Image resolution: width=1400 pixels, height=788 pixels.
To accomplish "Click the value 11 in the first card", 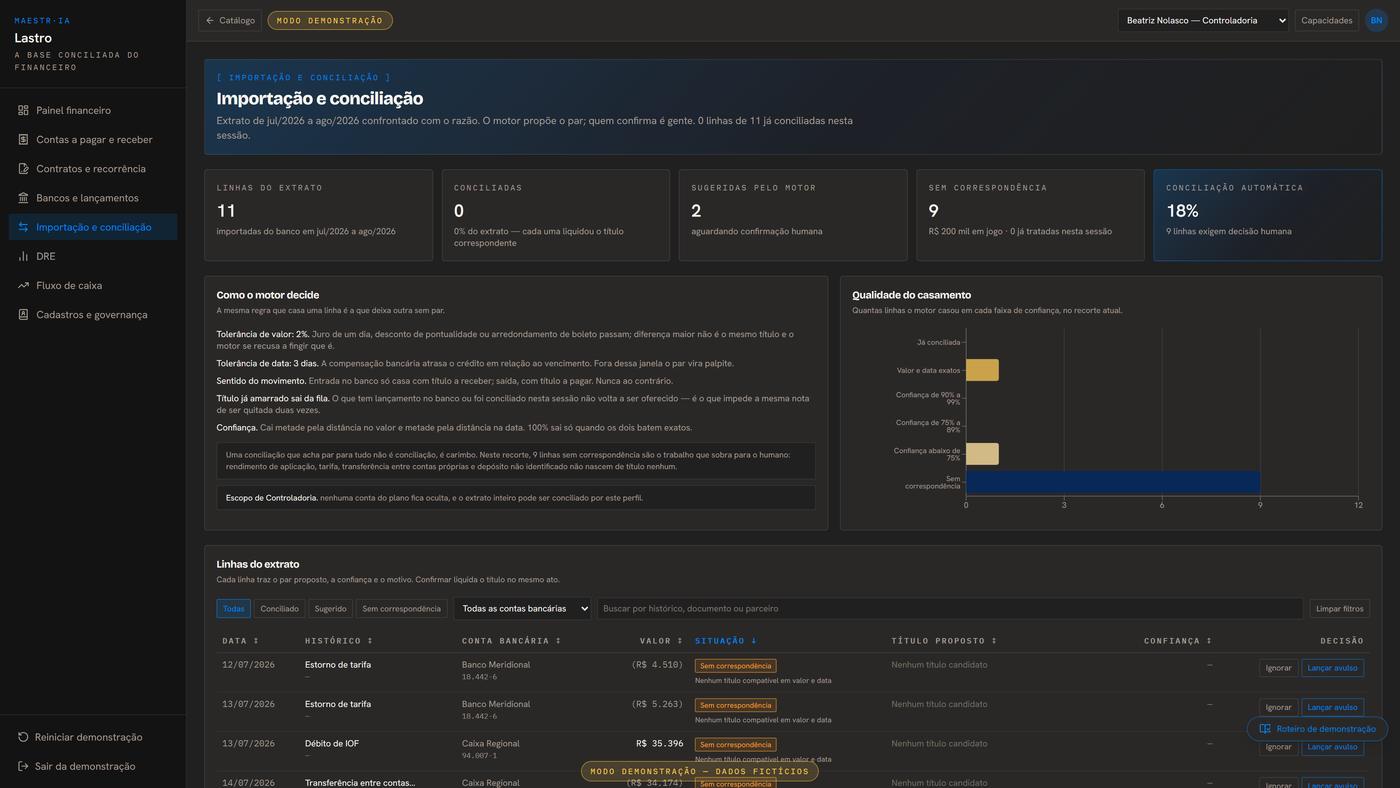I will pyautogui.click(x=226, y=211).
